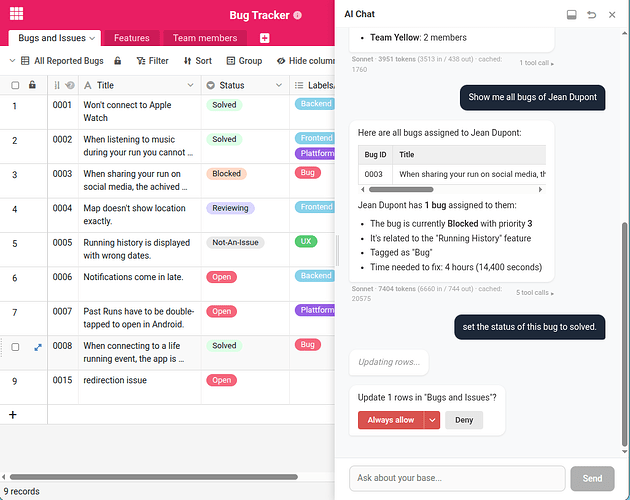The height and width of the screenshot is (500, 630).
Task: Expand row 0008 with the arrows icon
Action: [38, 347]
